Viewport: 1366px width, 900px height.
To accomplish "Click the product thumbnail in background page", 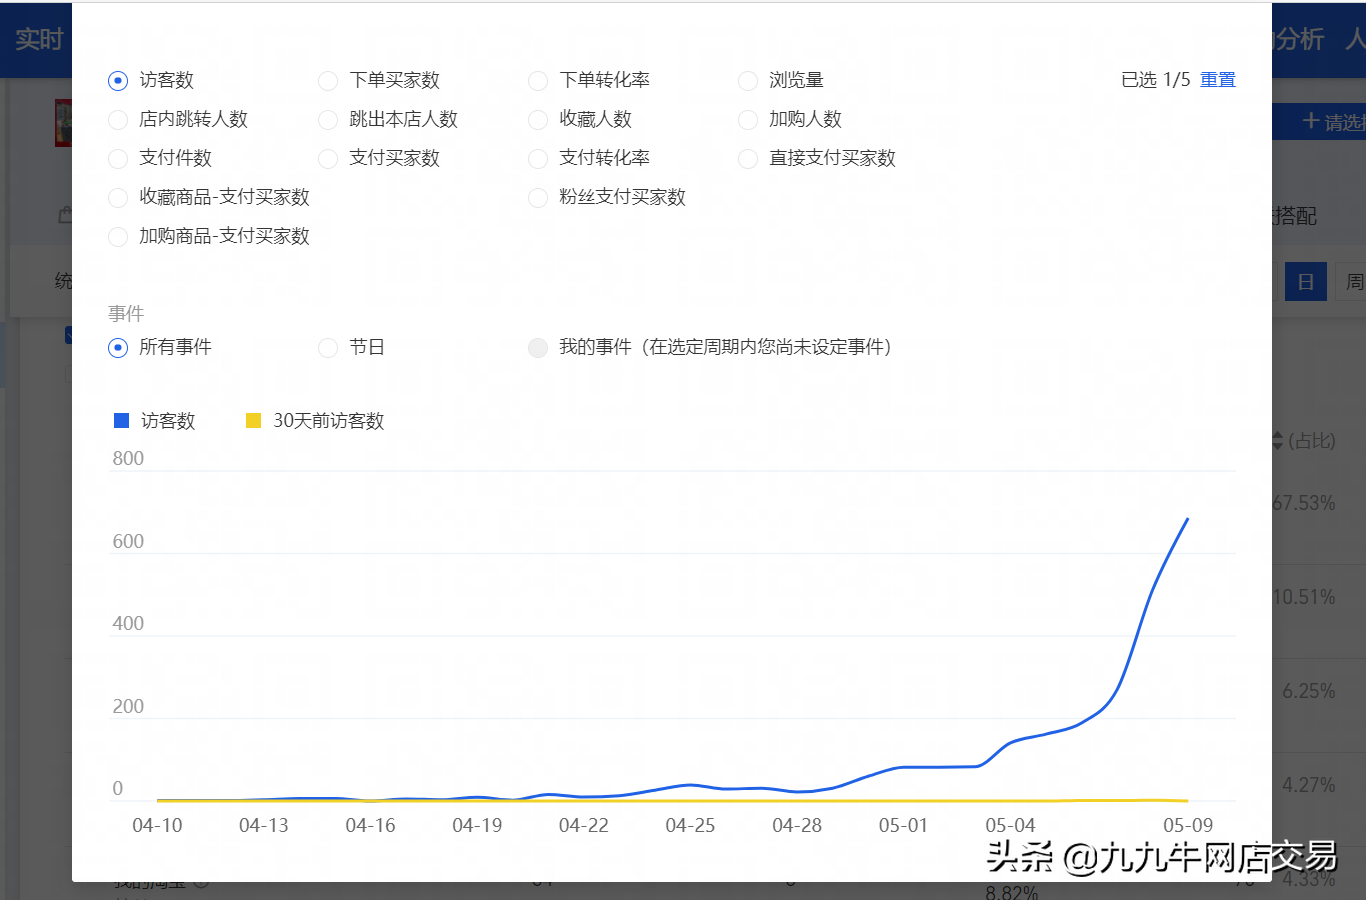I will pos(63,123).
